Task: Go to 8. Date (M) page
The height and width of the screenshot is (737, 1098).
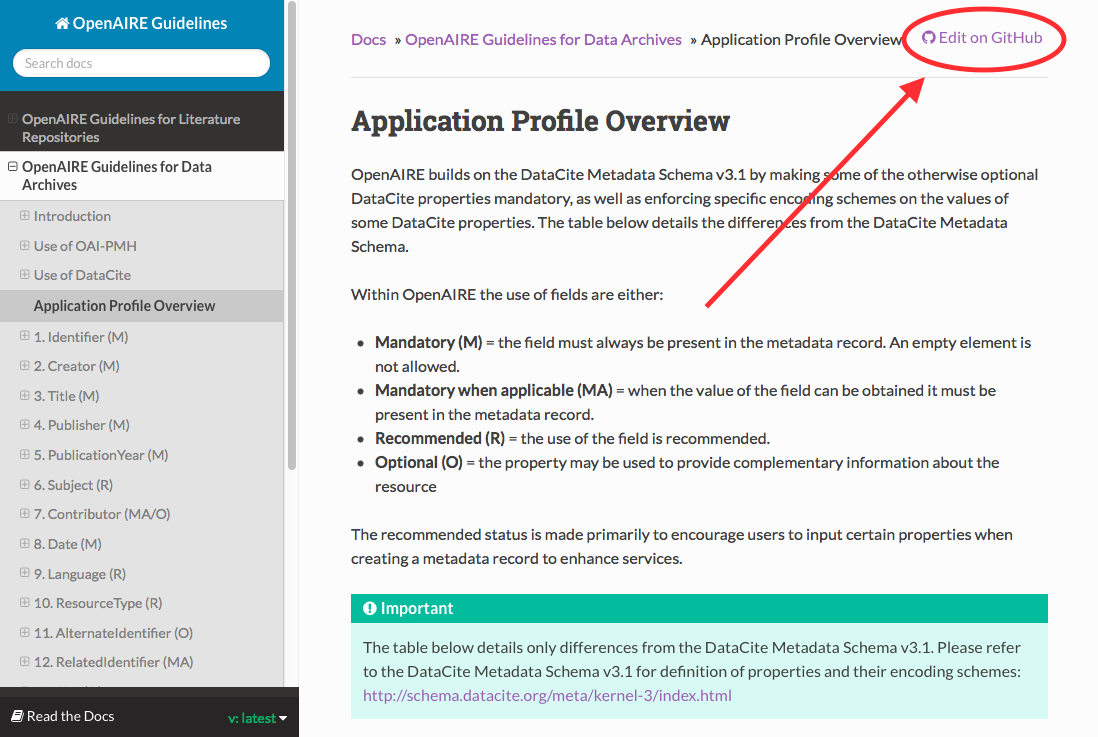Action: tap(67, 544)
